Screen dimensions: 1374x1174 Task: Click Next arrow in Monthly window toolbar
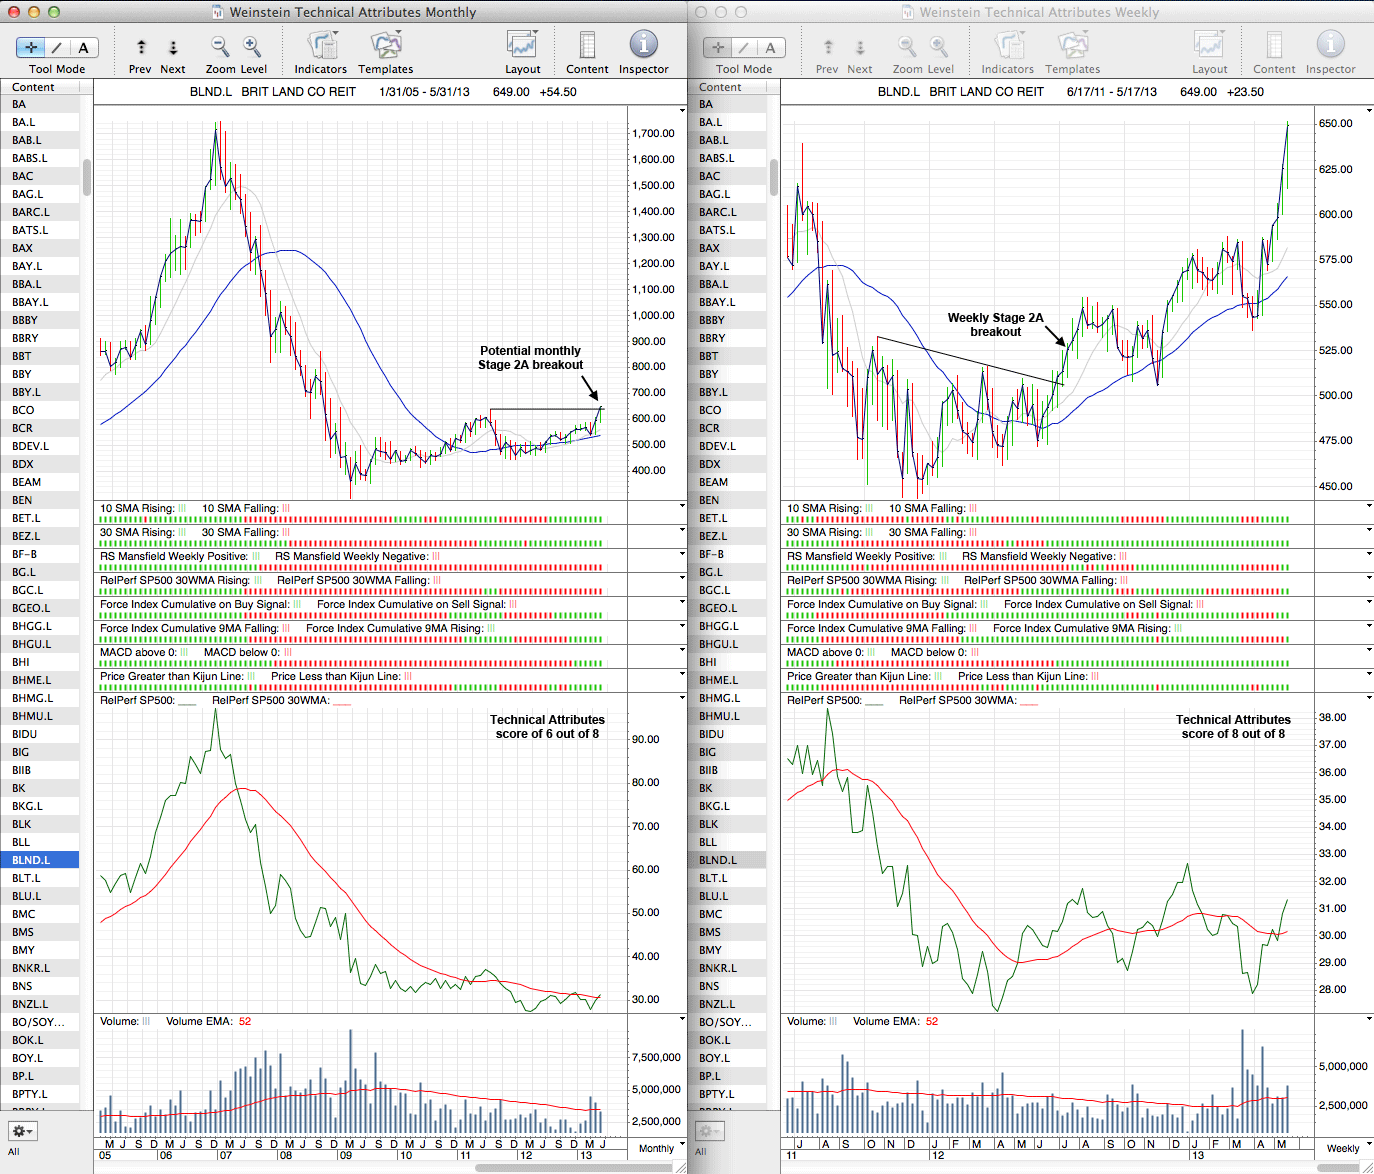click(x=173, y=47)
